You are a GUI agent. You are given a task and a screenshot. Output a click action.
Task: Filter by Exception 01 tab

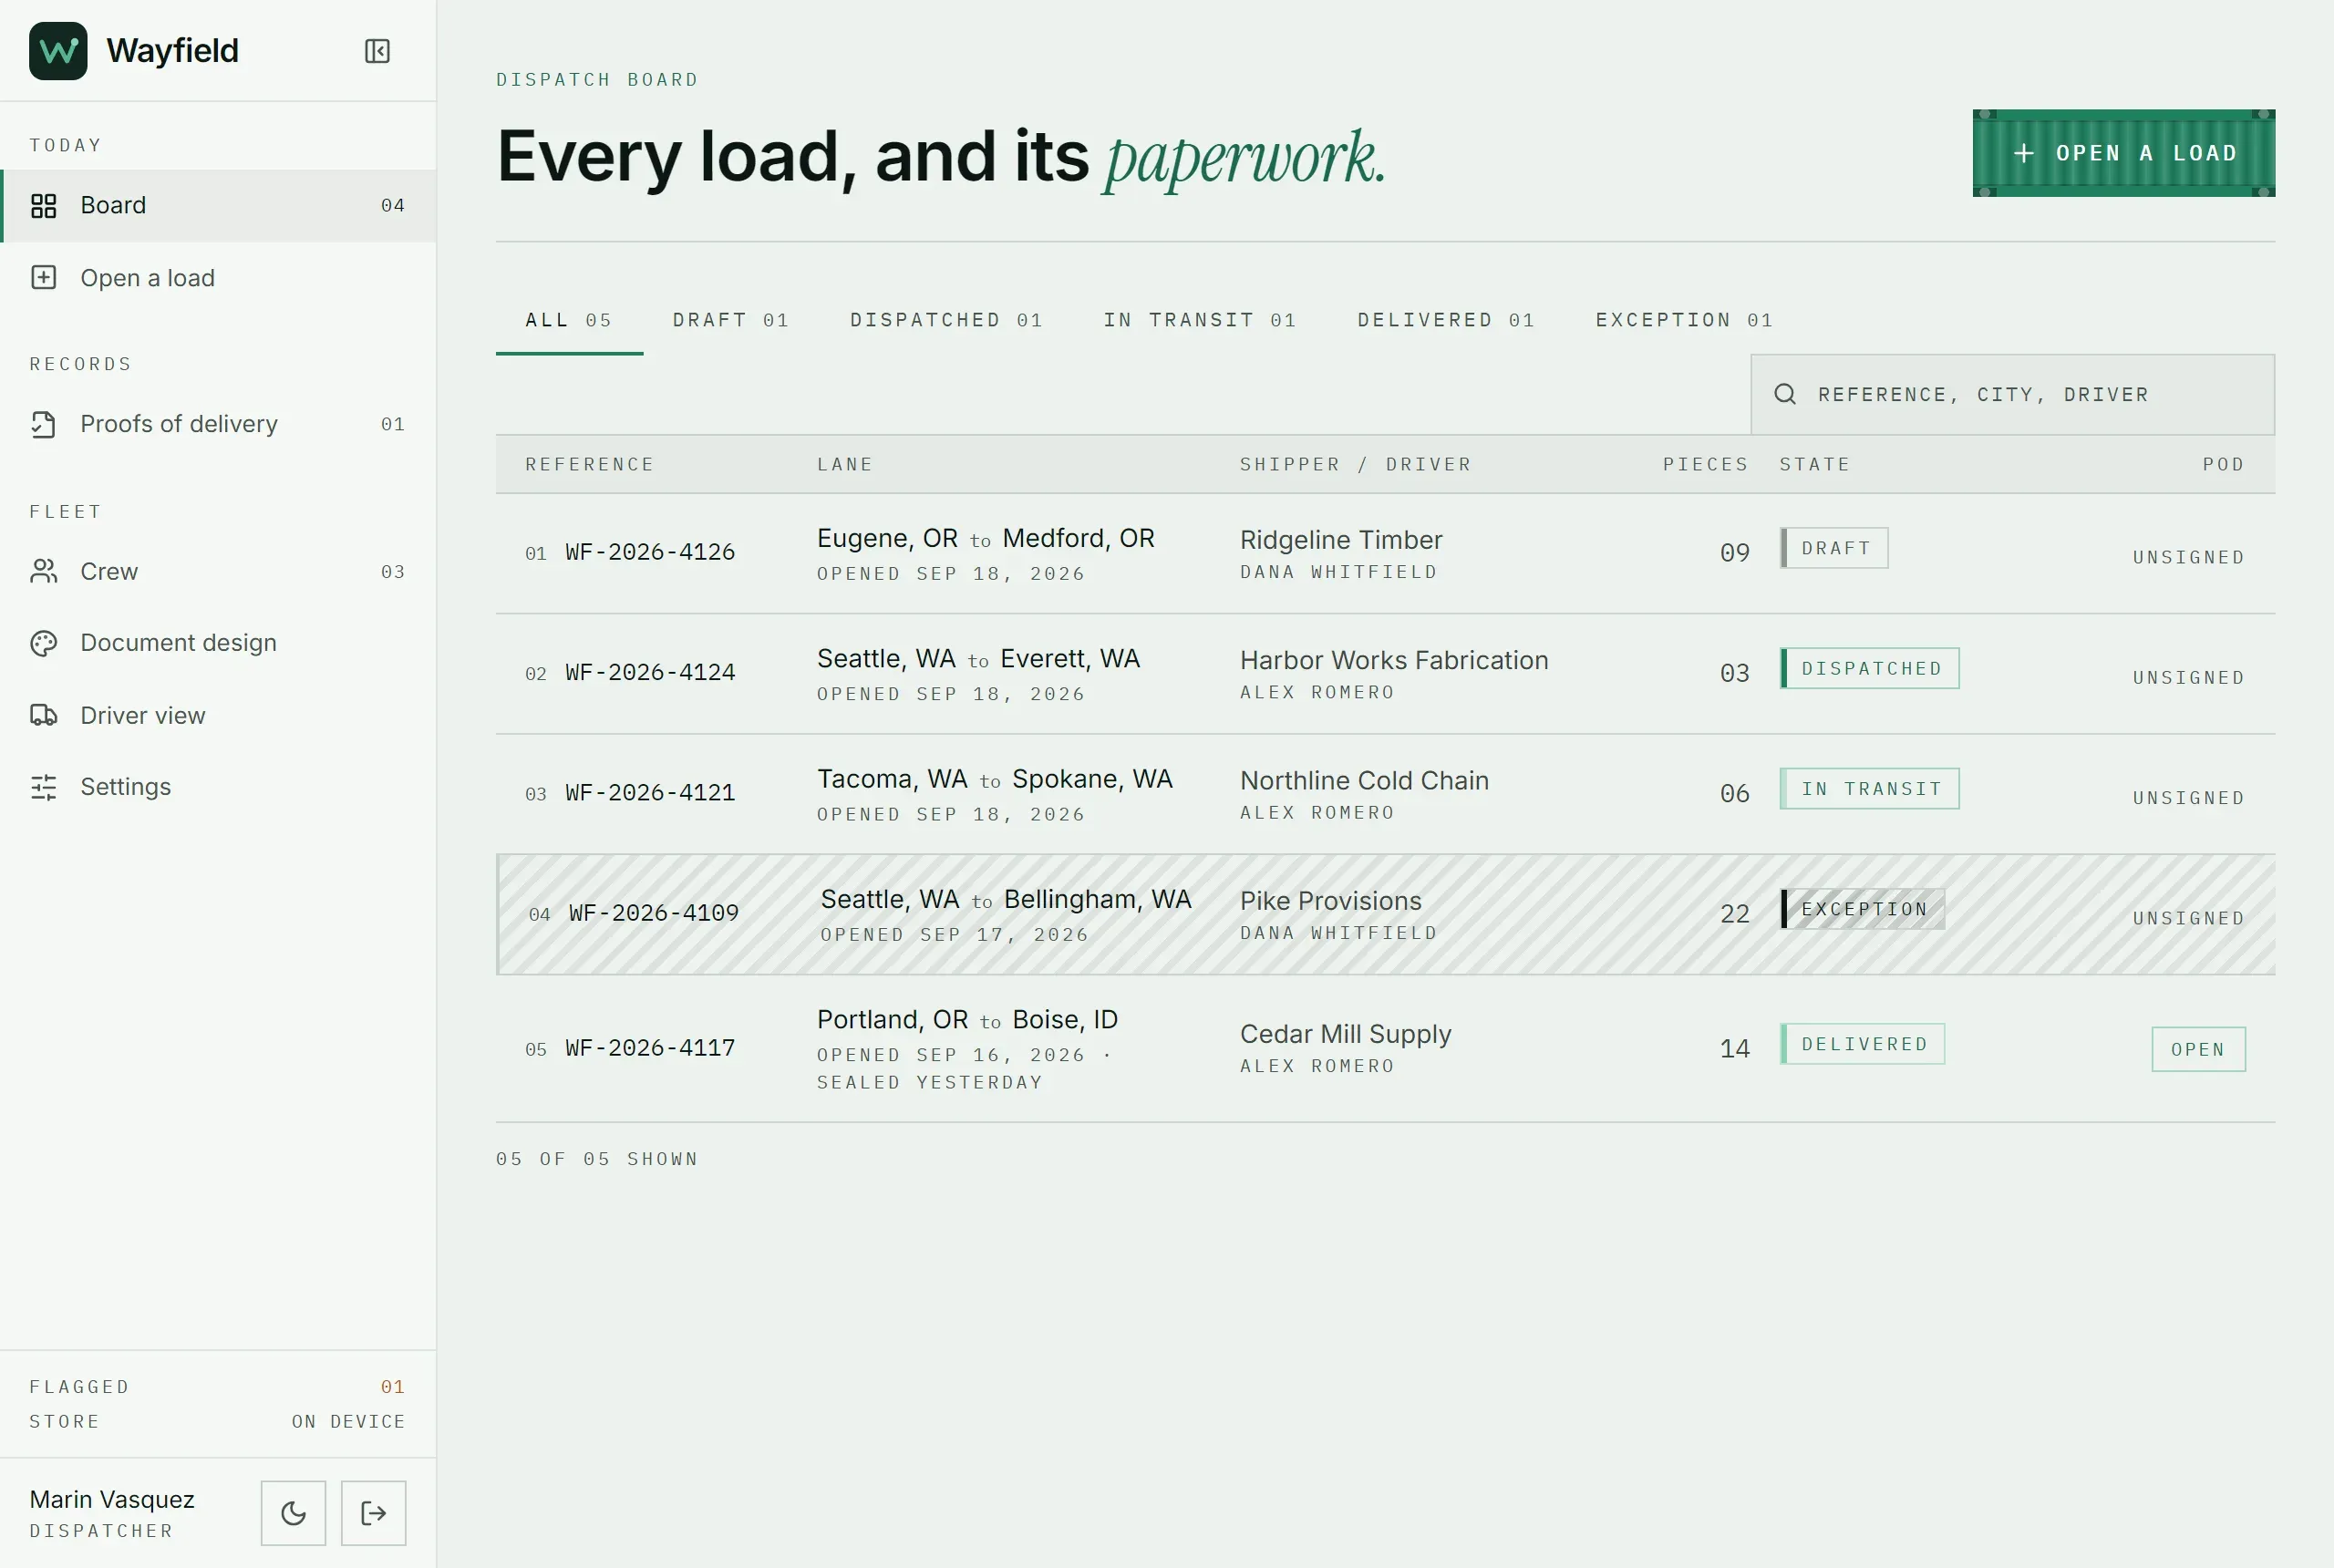coord(1685,320)
